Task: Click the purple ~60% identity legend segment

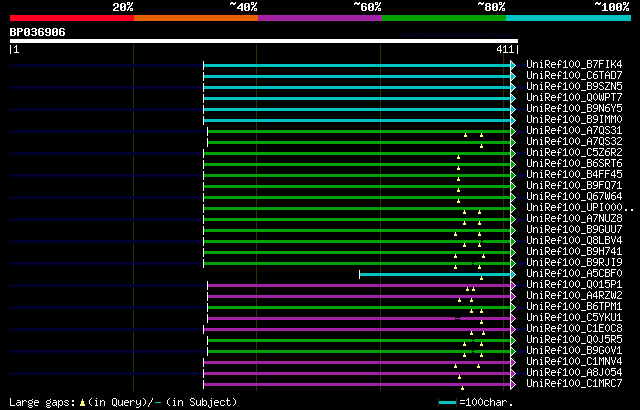Action: [320, 18]
